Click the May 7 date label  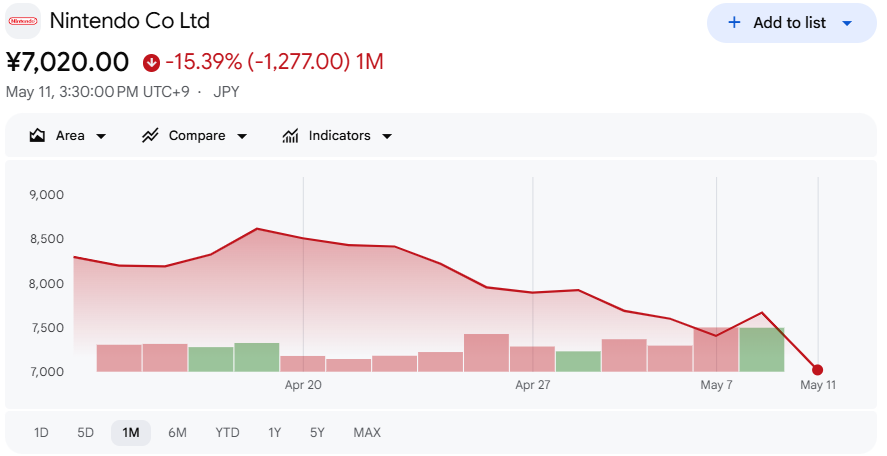716,385
